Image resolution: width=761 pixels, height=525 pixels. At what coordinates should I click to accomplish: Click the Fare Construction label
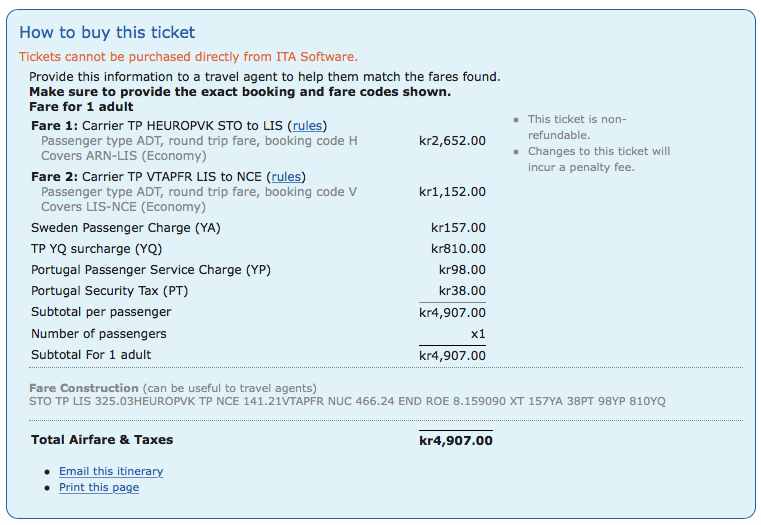84,388
